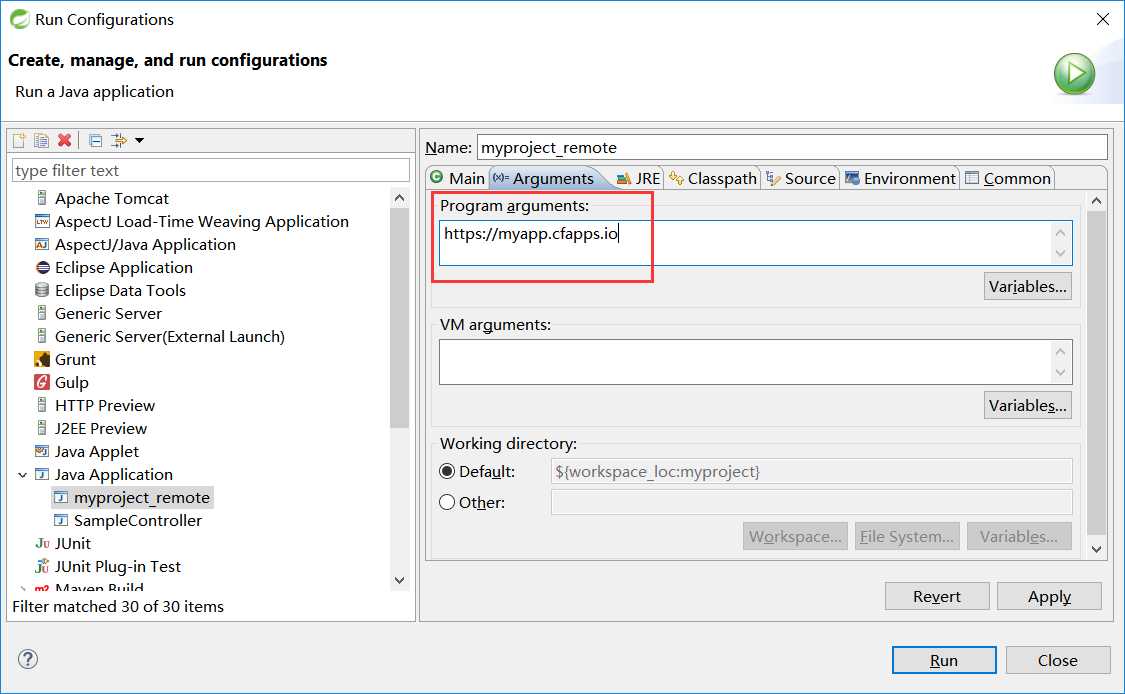Select HTTP Preview label

[x=105, y=405]
